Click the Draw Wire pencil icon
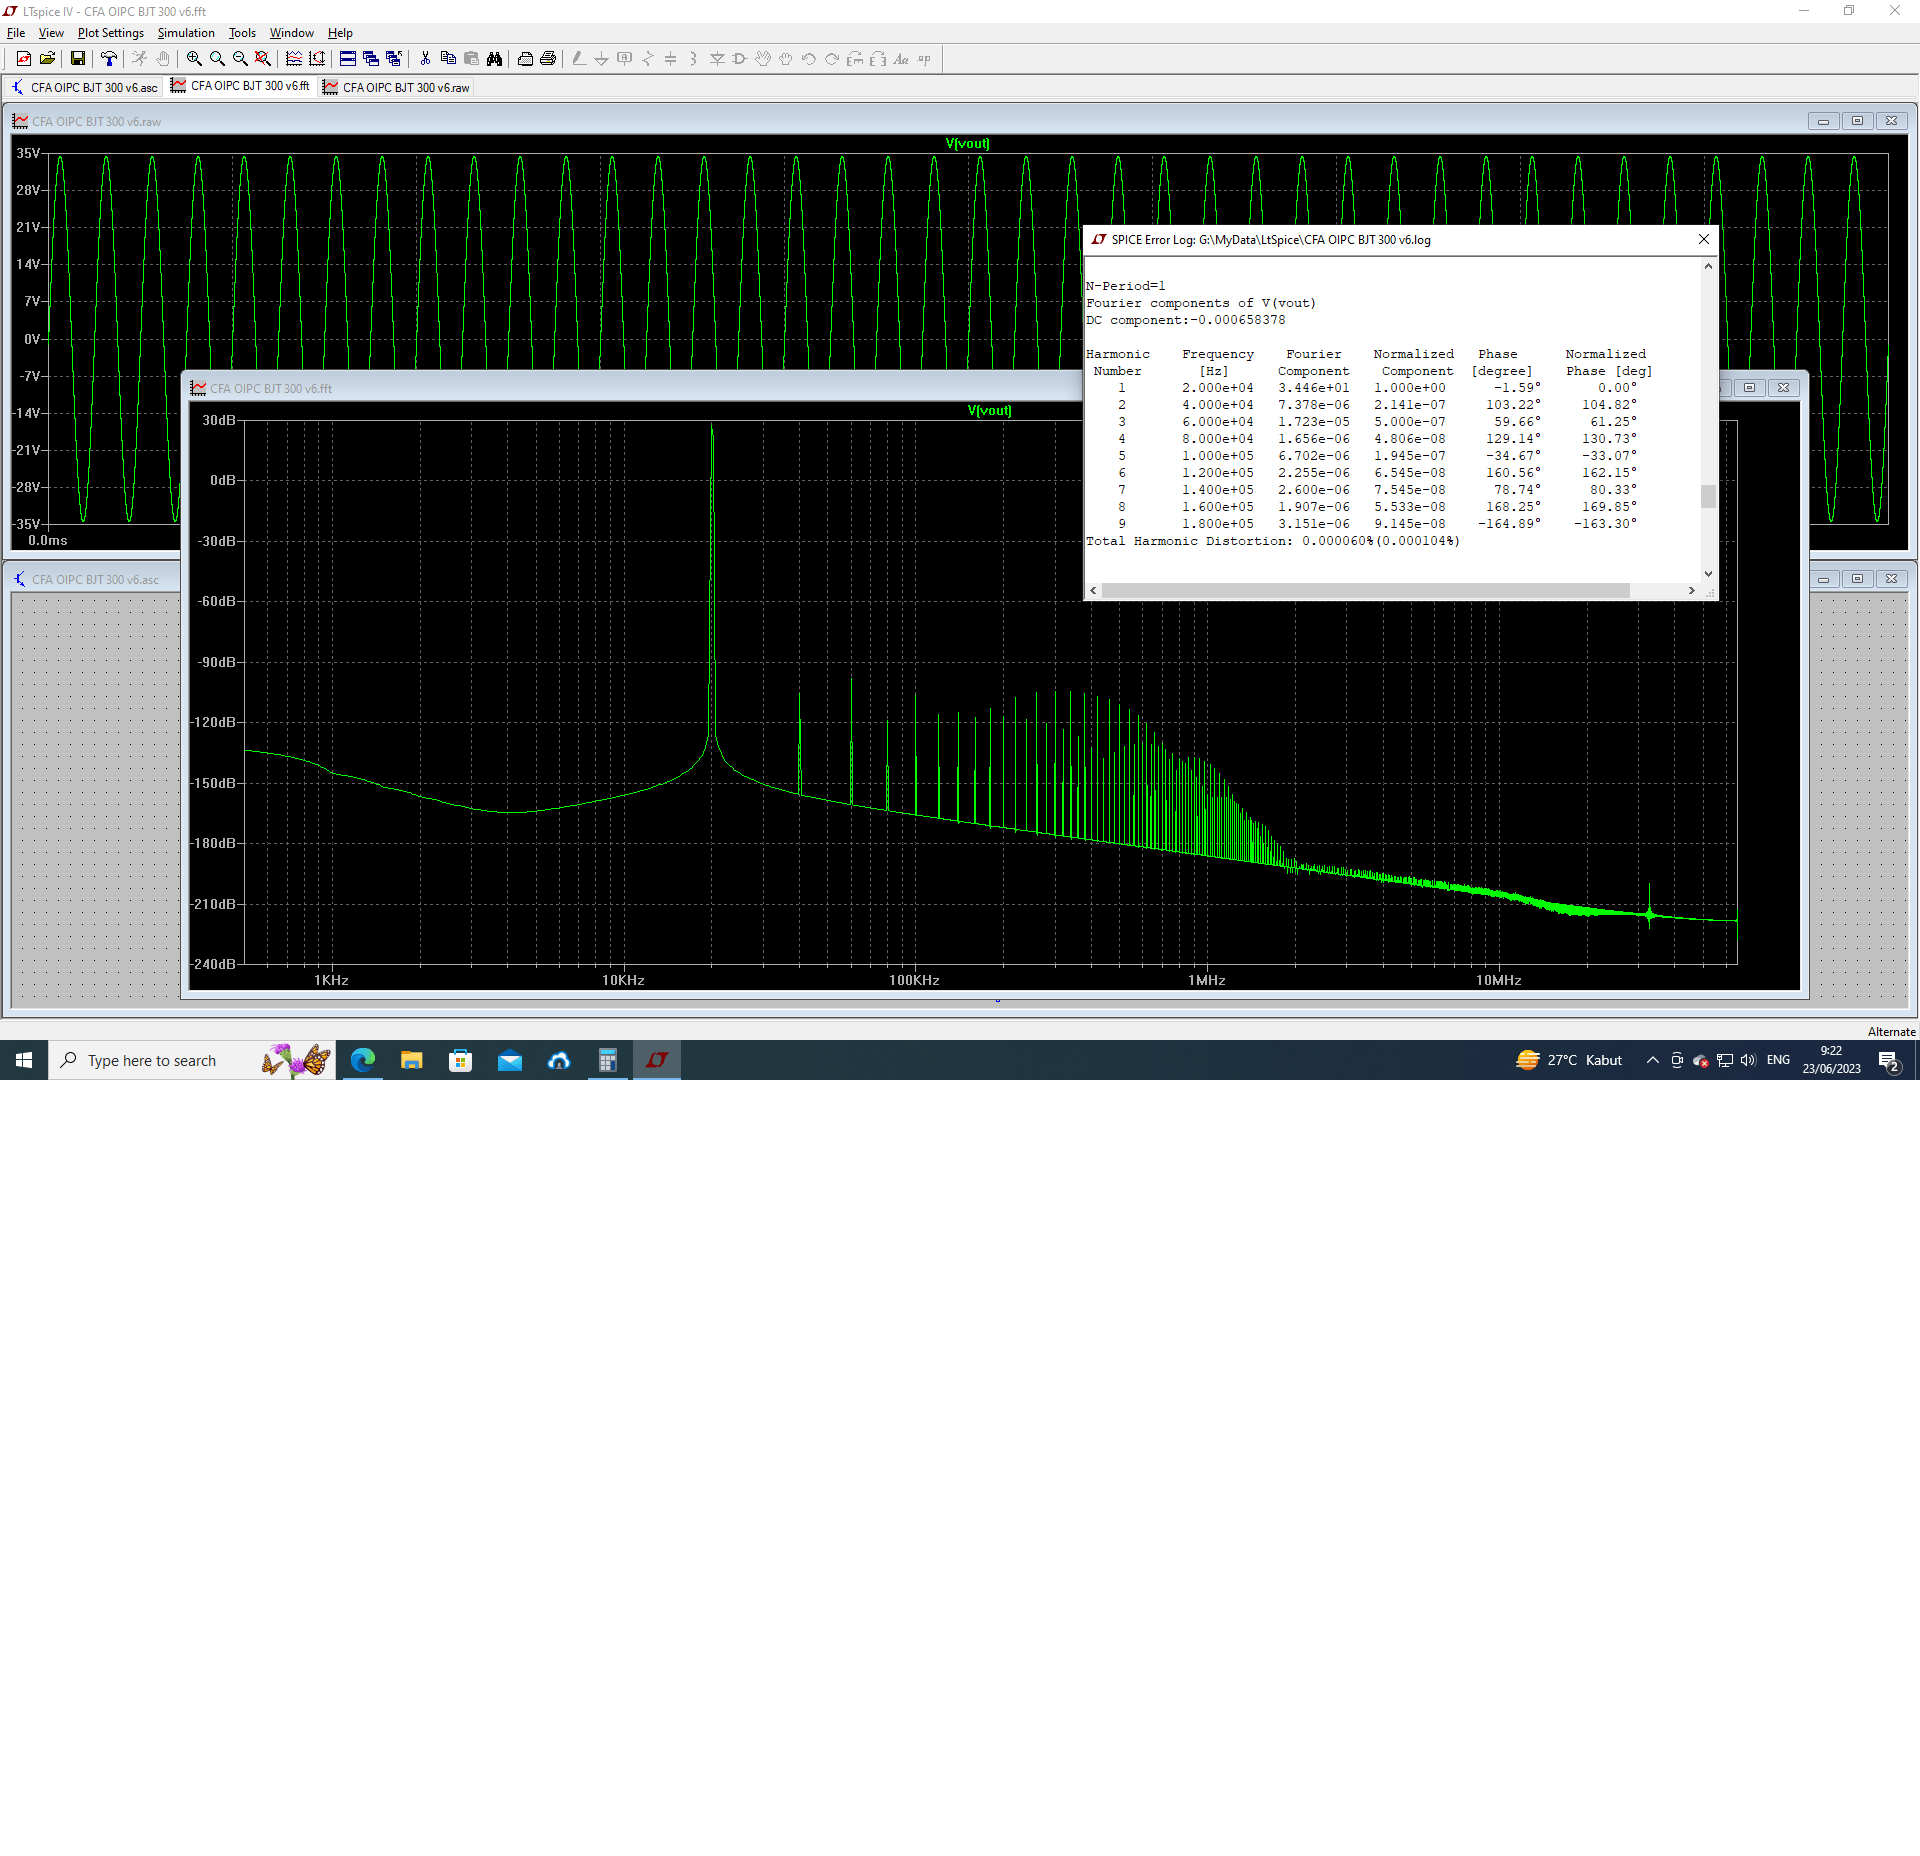This screenshot has width=1920, height=1856. [579, 59]
